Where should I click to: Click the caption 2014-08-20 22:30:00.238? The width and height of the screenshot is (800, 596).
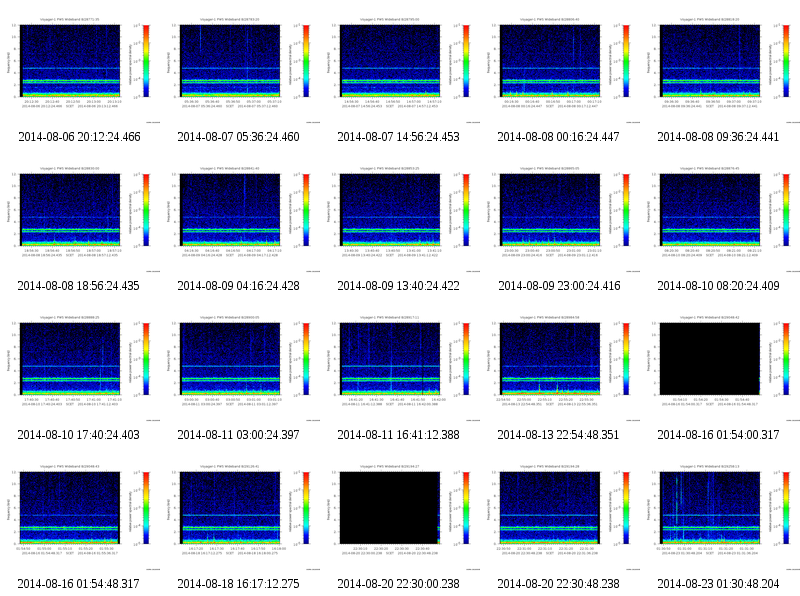(398, 584)
